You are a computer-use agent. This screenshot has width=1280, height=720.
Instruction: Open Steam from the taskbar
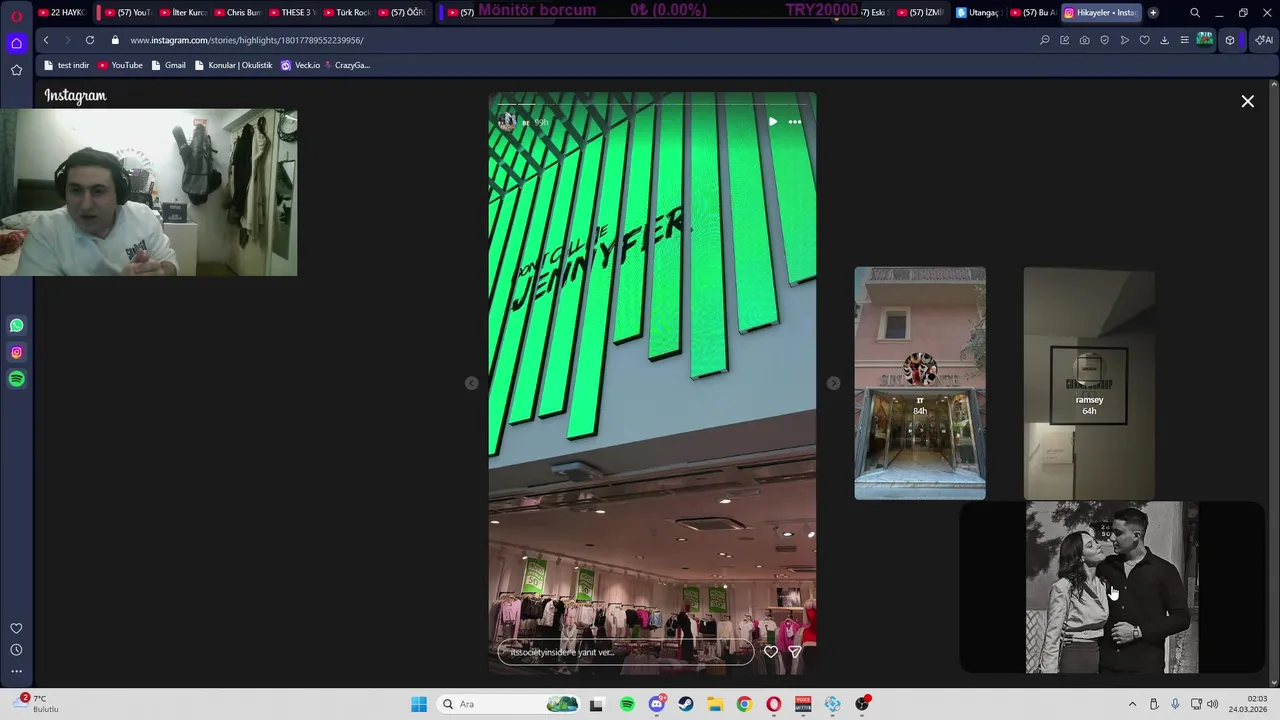[686, 704]
